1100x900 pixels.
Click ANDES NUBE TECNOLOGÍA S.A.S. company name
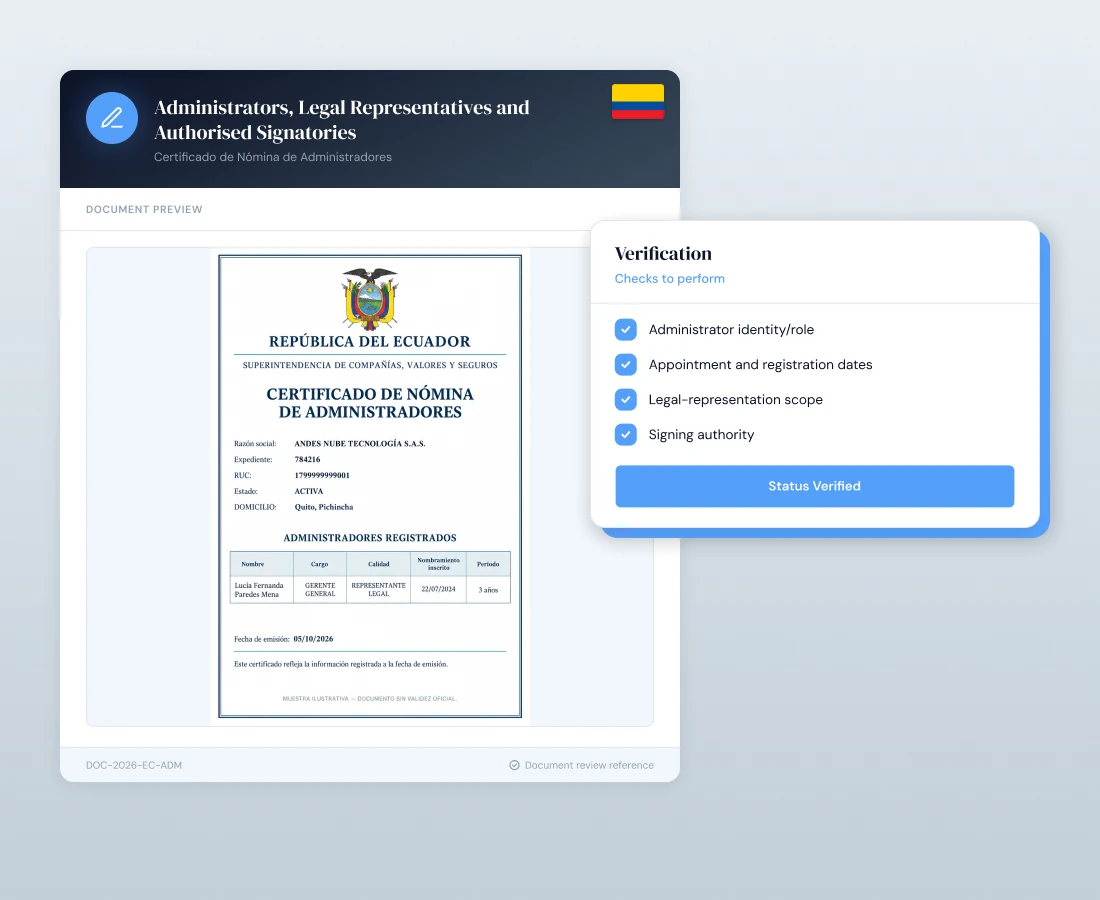360,443
